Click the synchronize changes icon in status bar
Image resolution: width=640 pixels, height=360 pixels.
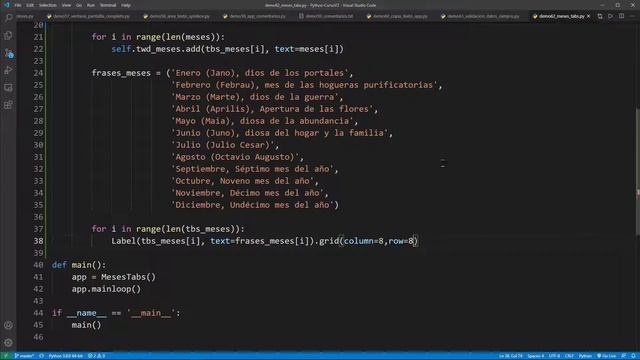point(42,356)
